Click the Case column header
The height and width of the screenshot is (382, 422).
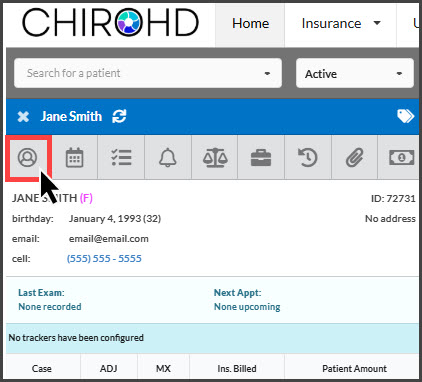(42, 369)
